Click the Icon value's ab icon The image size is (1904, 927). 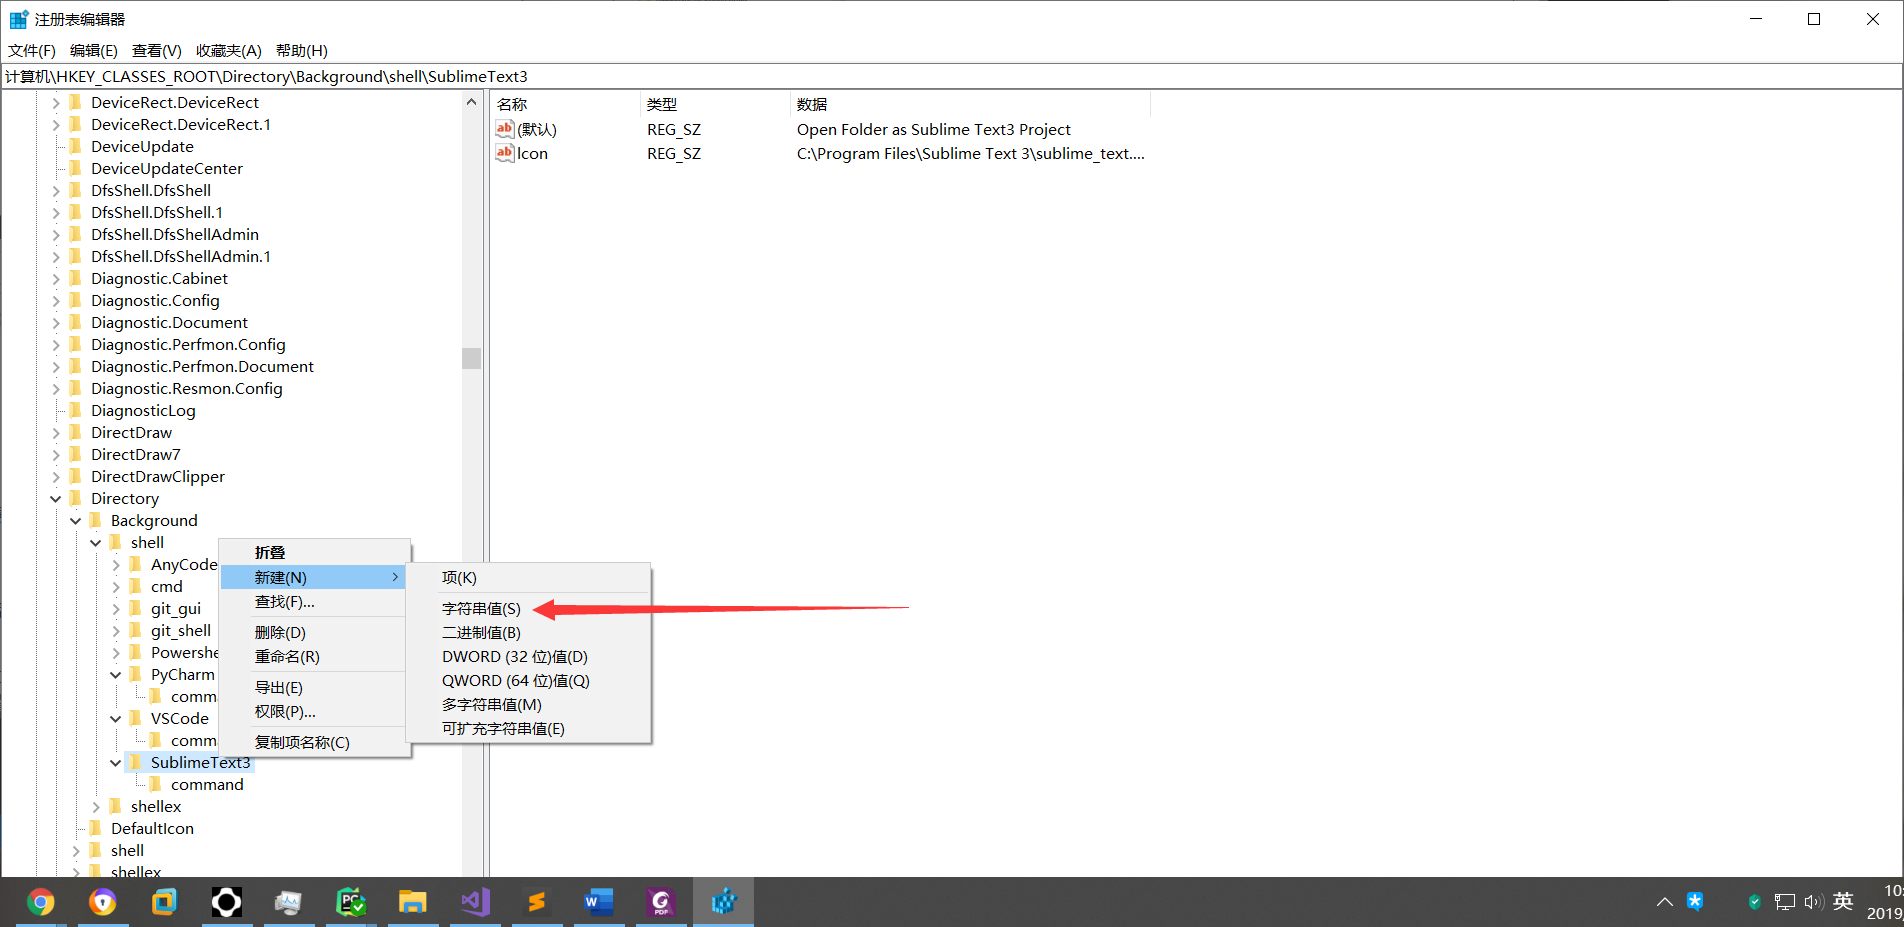[505, 153]
